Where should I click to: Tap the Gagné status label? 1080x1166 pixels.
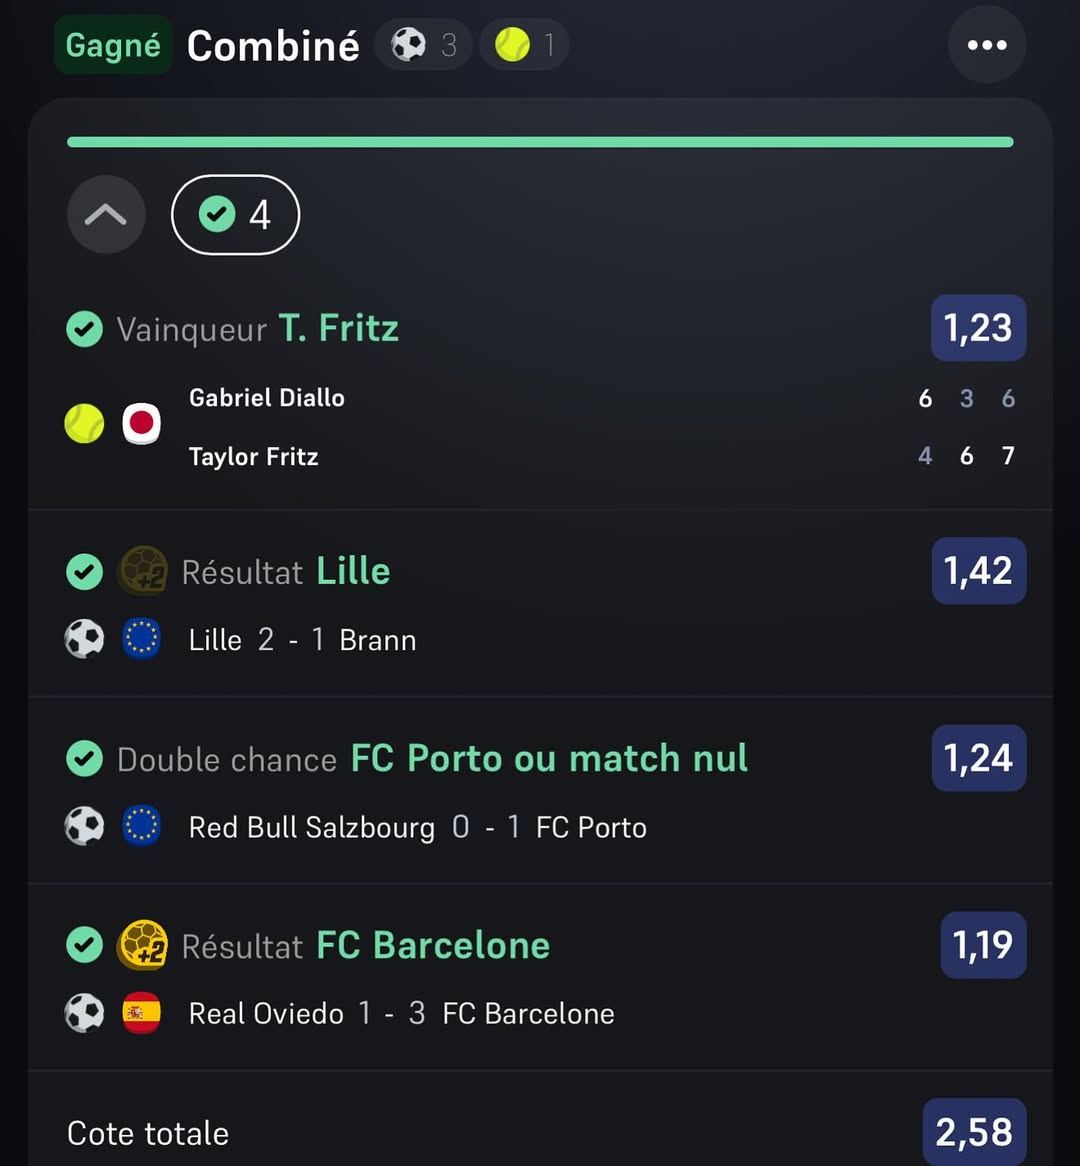coord(113,45)
